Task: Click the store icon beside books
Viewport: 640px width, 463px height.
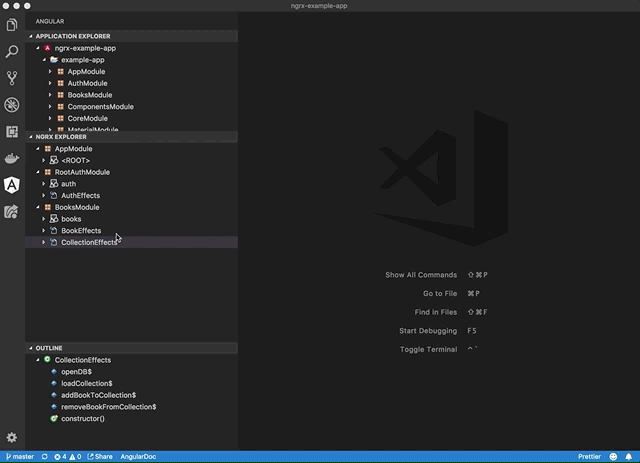Action: (x=54, y=219)
